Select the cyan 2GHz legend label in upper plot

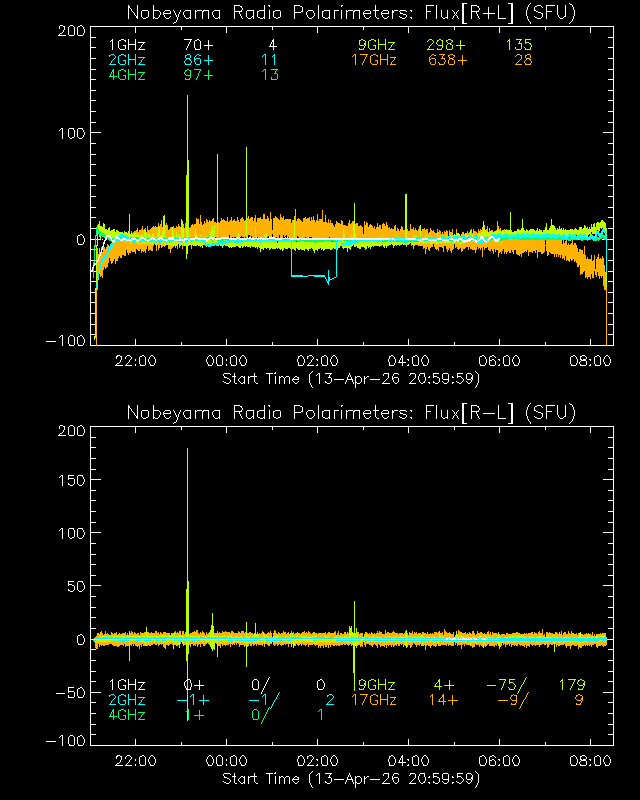(127, 60)
